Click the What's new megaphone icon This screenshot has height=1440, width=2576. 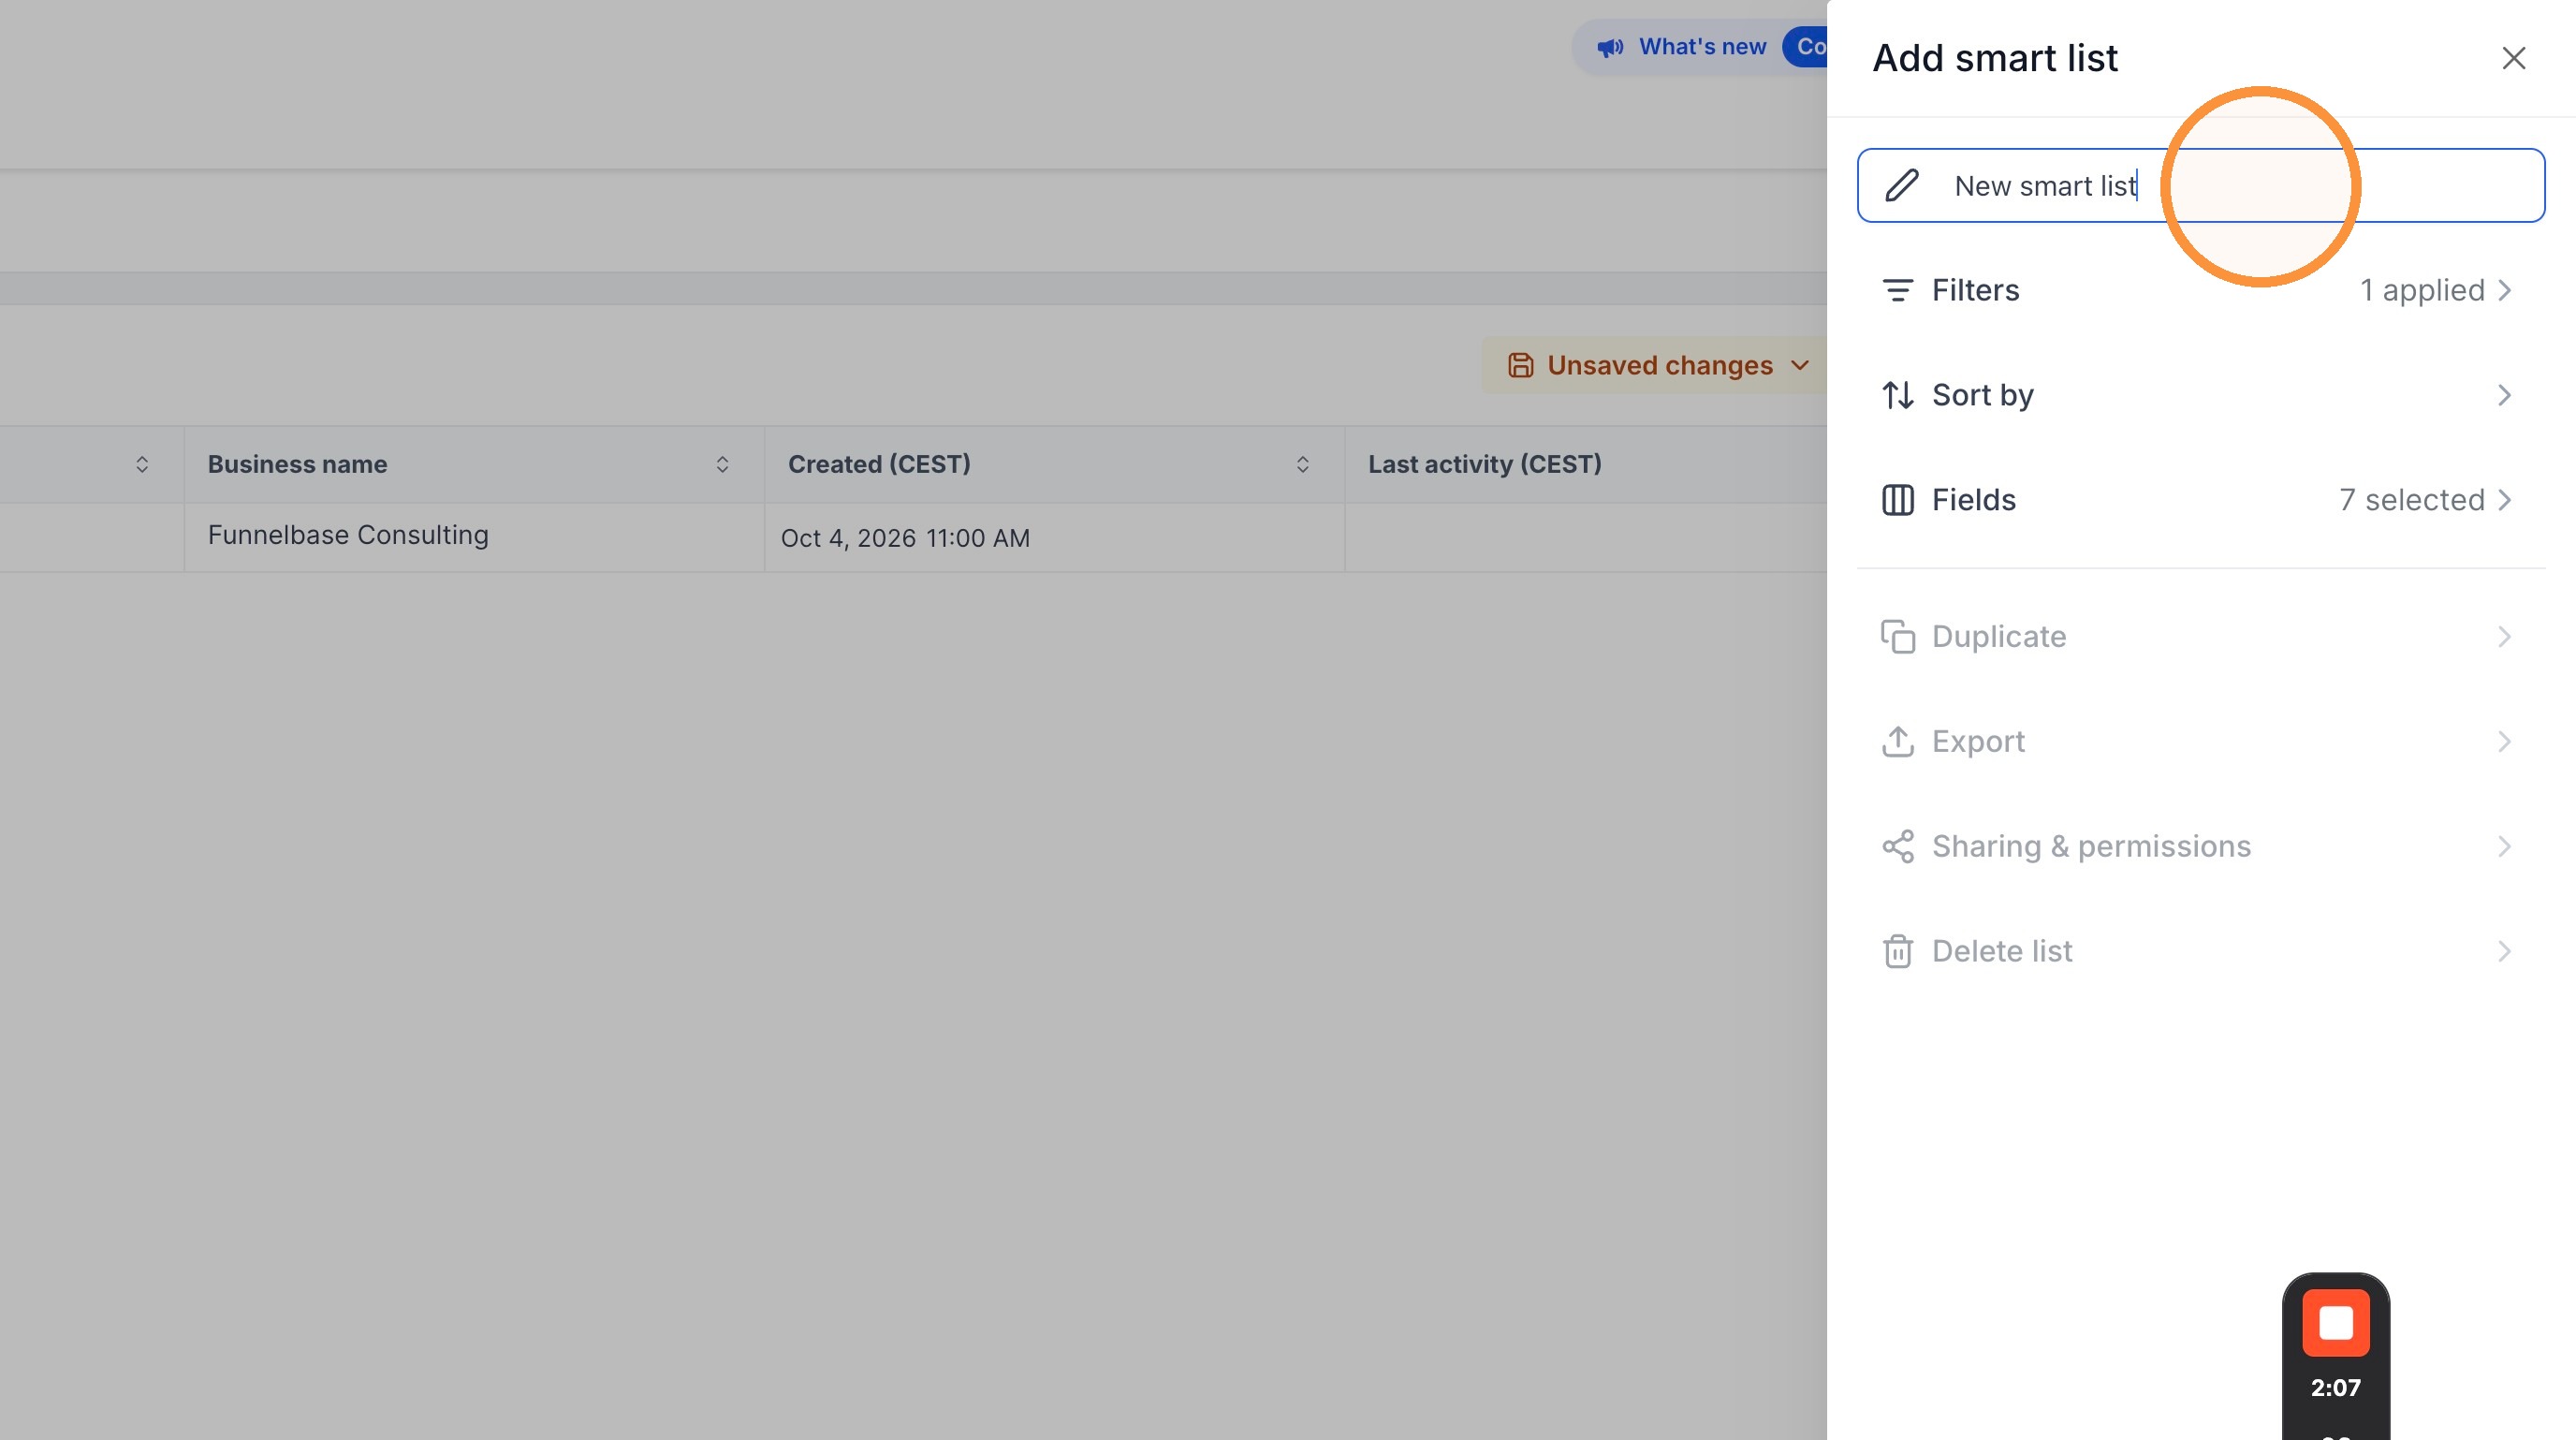click(x=1609, y=47)
